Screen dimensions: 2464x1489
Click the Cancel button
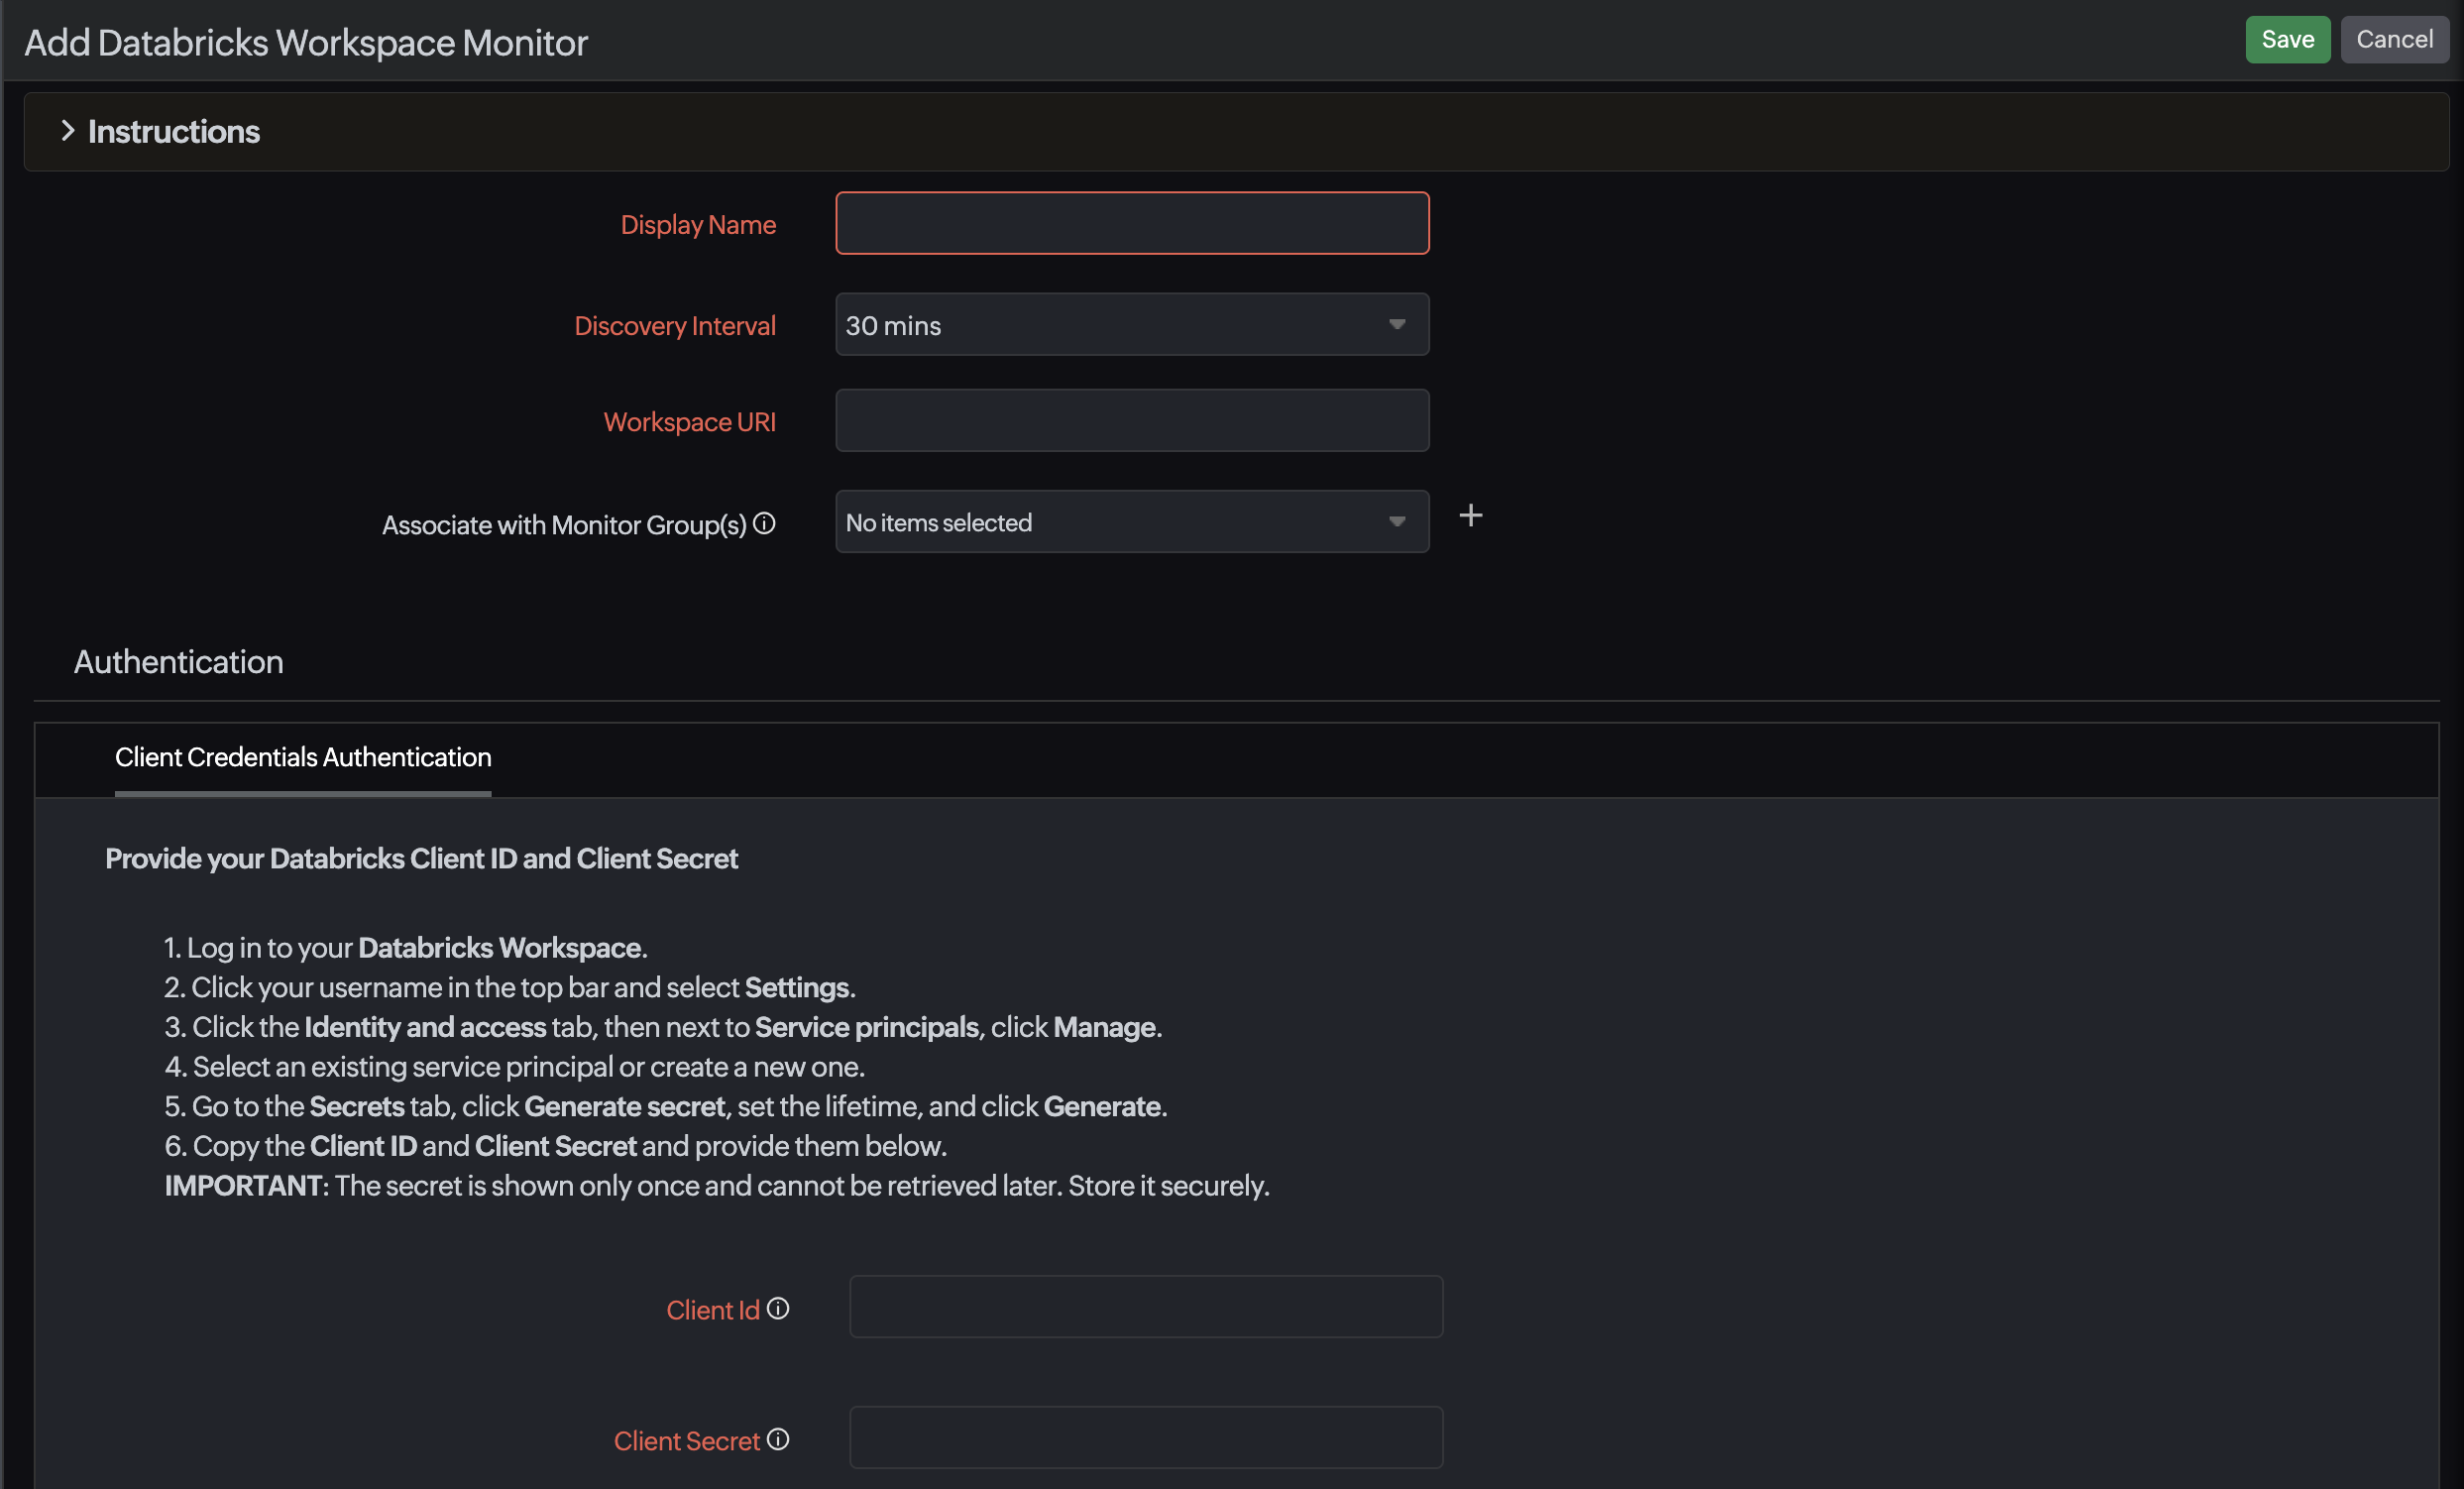[2394, 40]
